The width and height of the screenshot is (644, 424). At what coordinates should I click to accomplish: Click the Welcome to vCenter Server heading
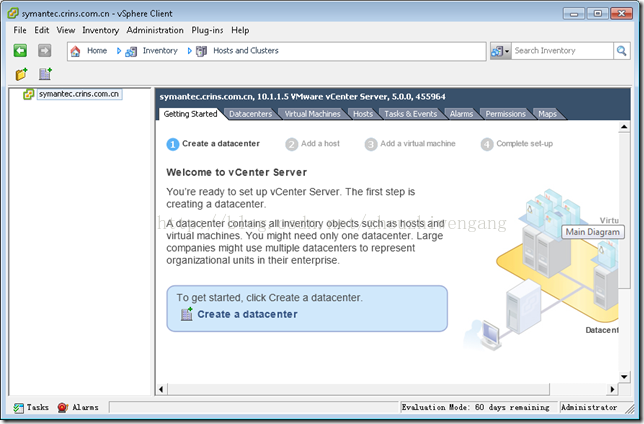click(237, 172)
